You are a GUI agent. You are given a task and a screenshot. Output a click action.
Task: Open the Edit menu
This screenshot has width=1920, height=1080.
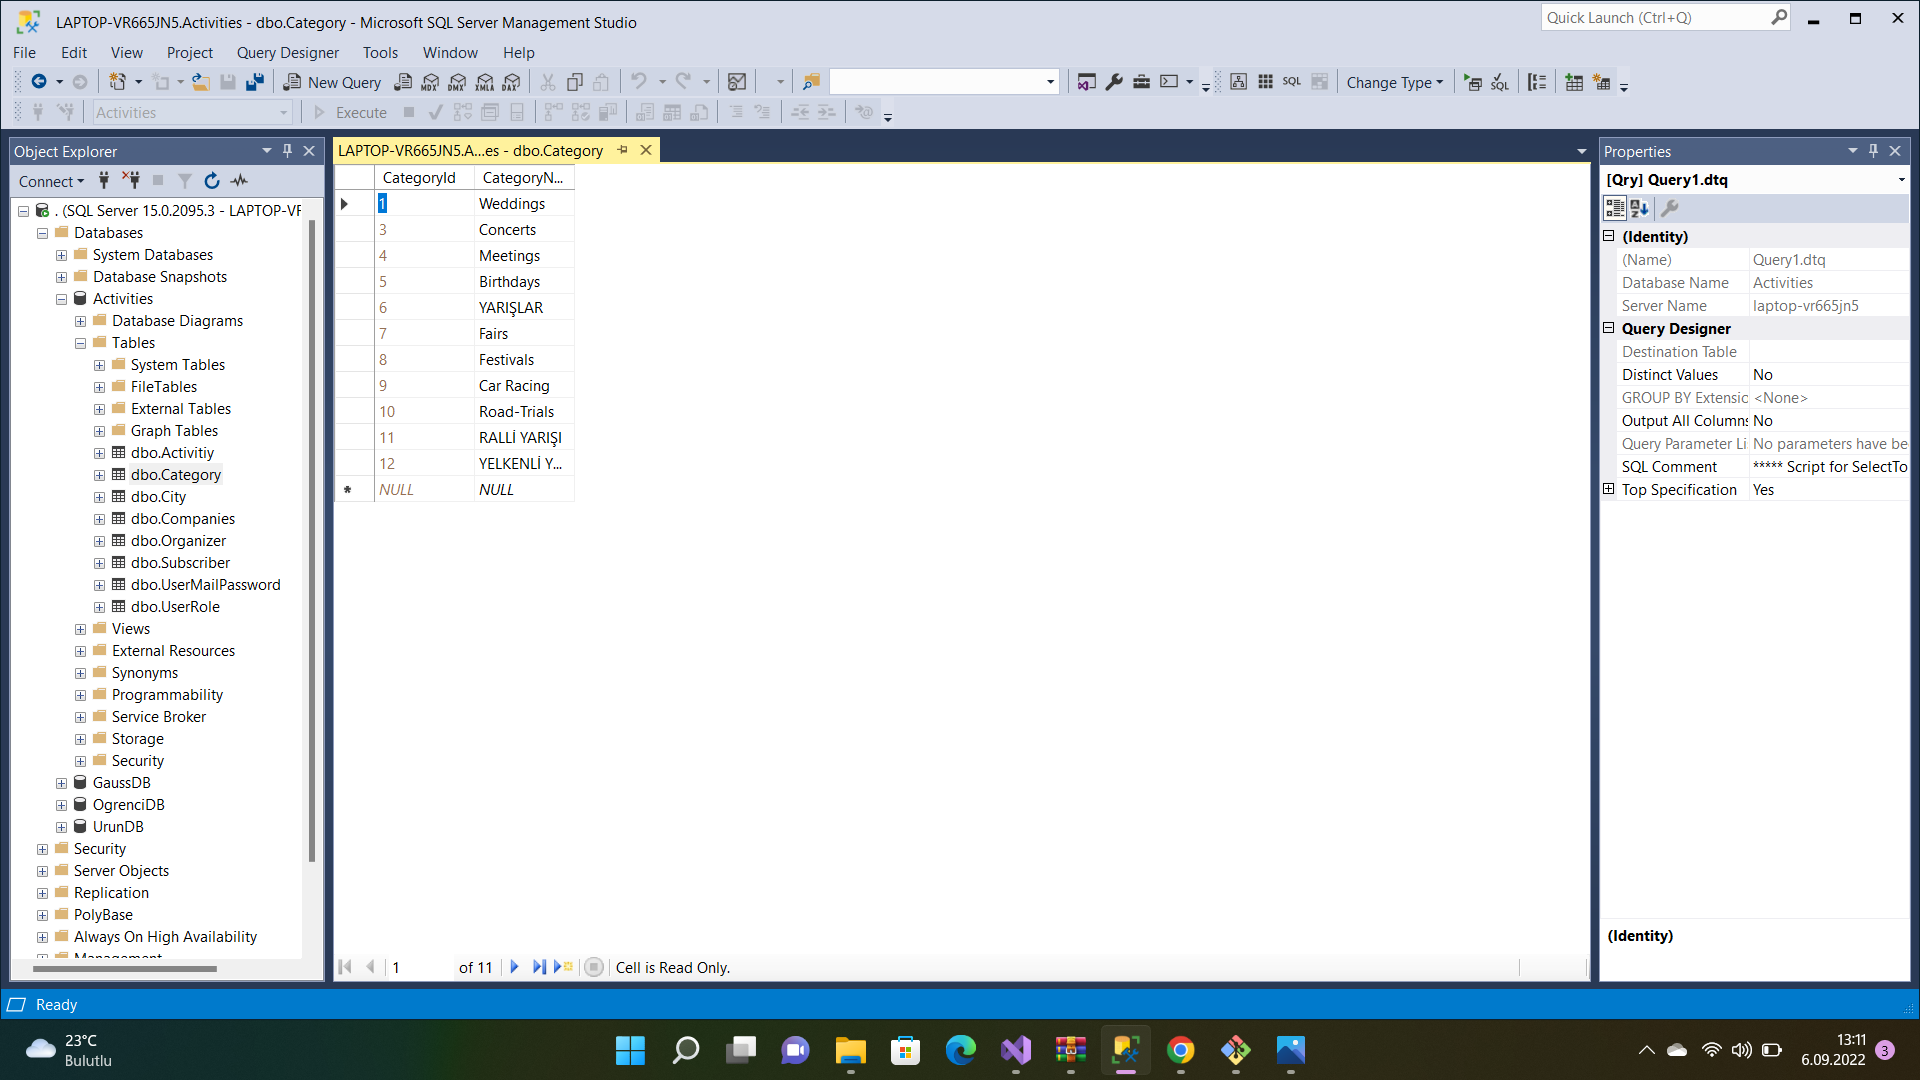click(x=74, y=52)
